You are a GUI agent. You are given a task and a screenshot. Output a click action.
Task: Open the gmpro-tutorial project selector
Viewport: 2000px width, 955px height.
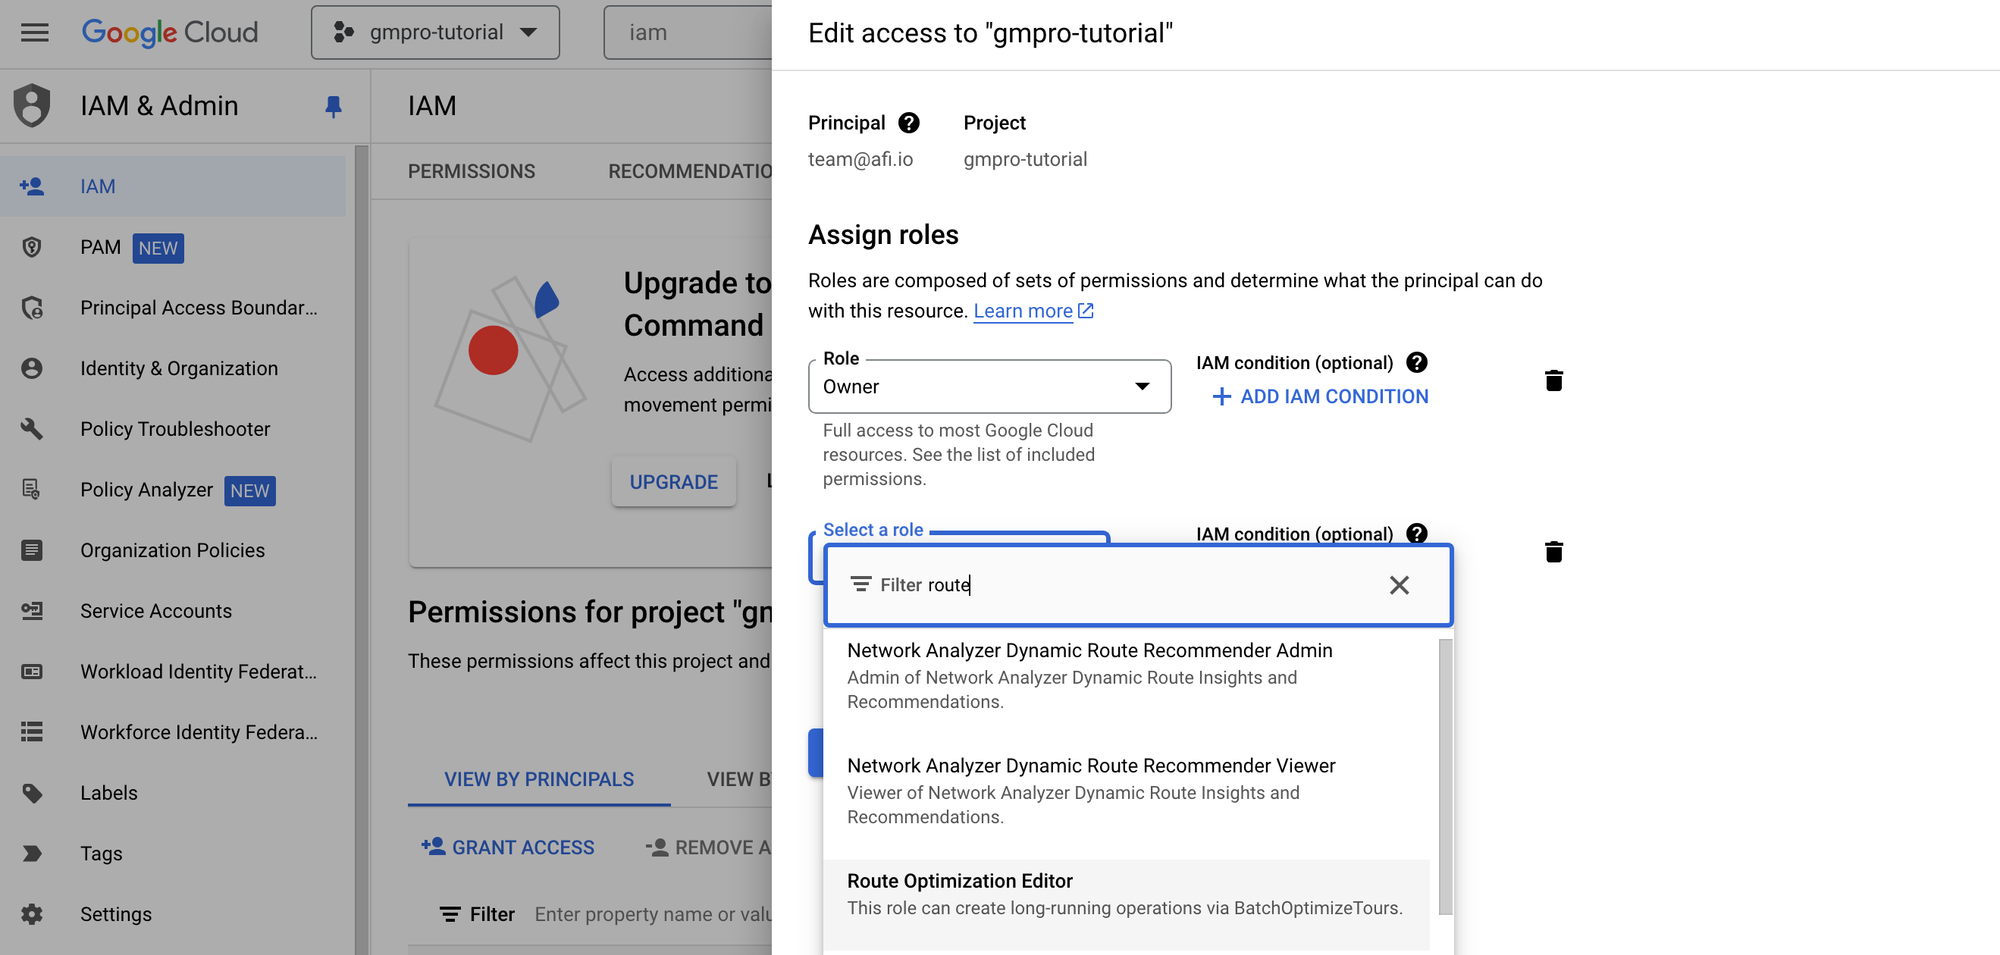coord(435,31)
